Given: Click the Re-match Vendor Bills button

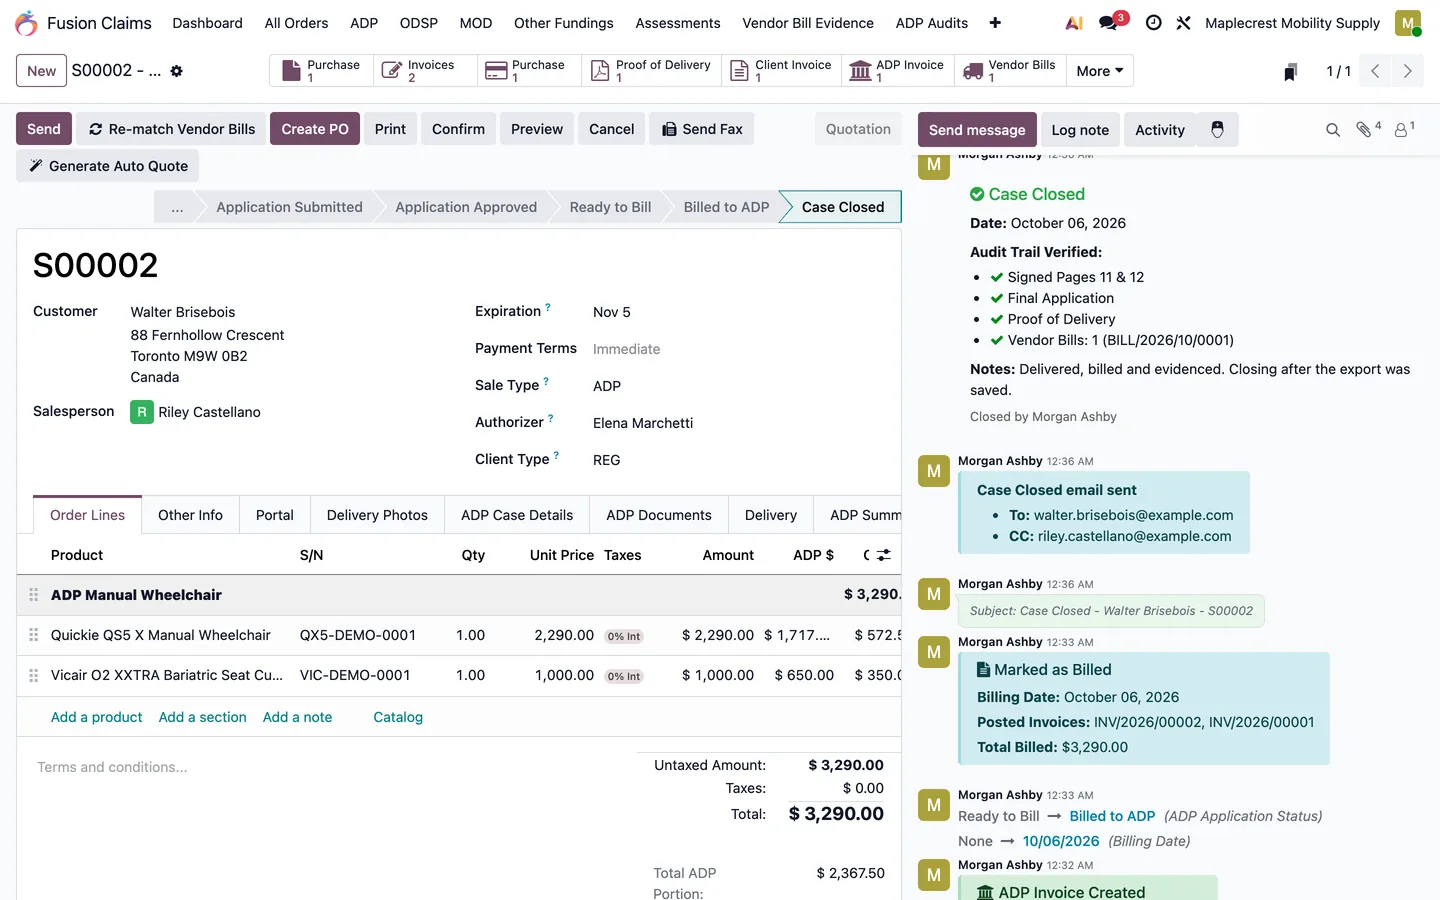Looking at the screenshot, I should 171,129.
